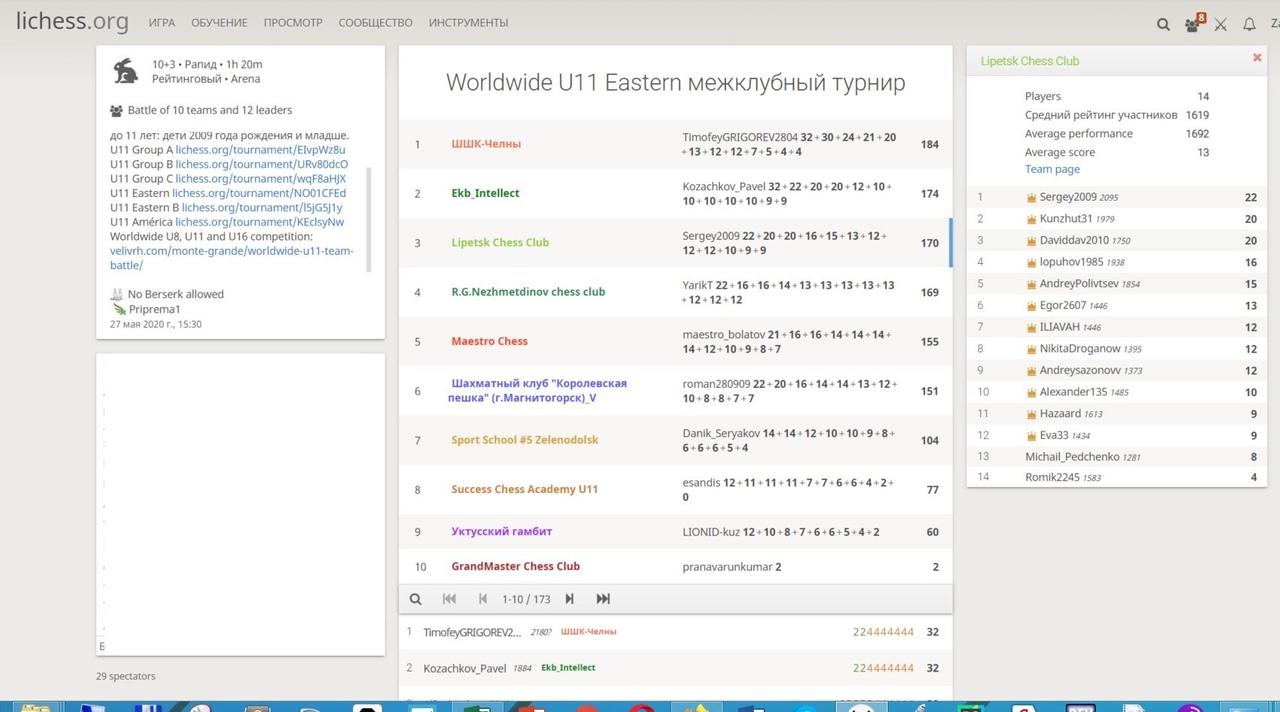Open U11 Group C tournament link
The image size is (1280, 712).
tap(261, 179)
